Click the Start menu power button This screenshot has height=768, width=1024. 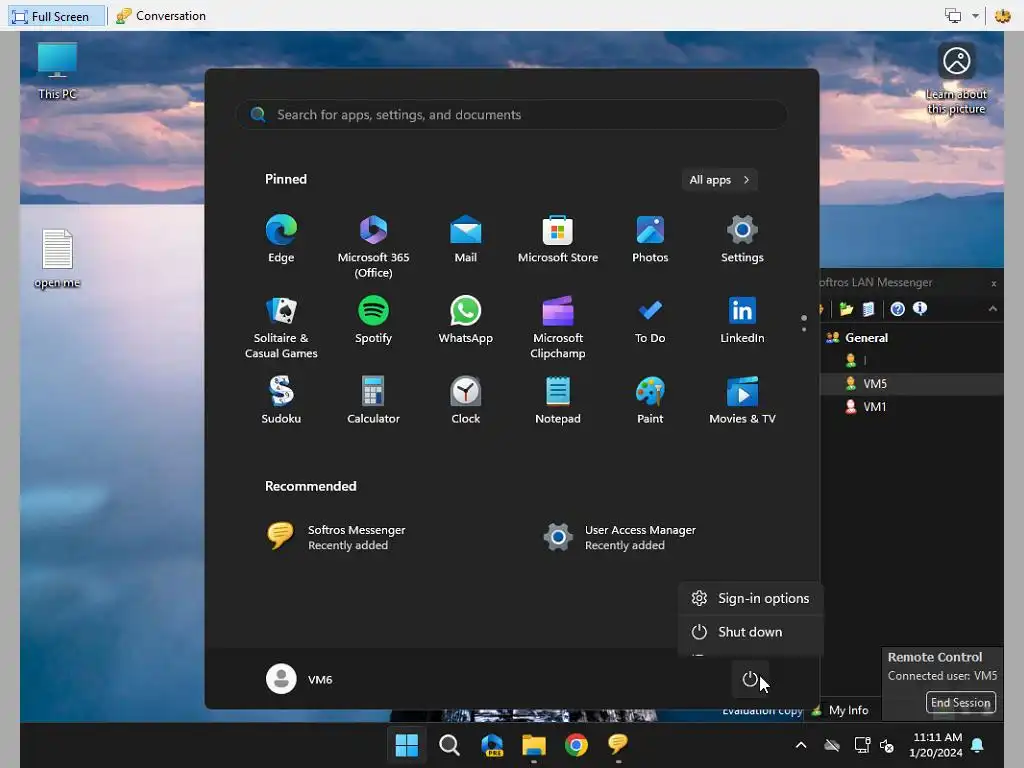[x=750, y=679]
